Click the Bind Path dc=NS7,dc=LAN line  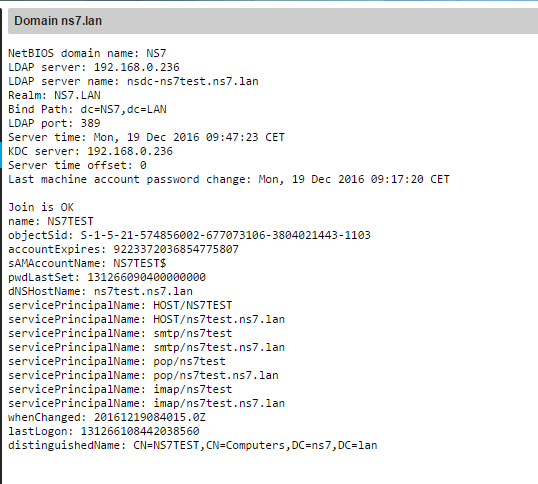click(x=87, y=109)
